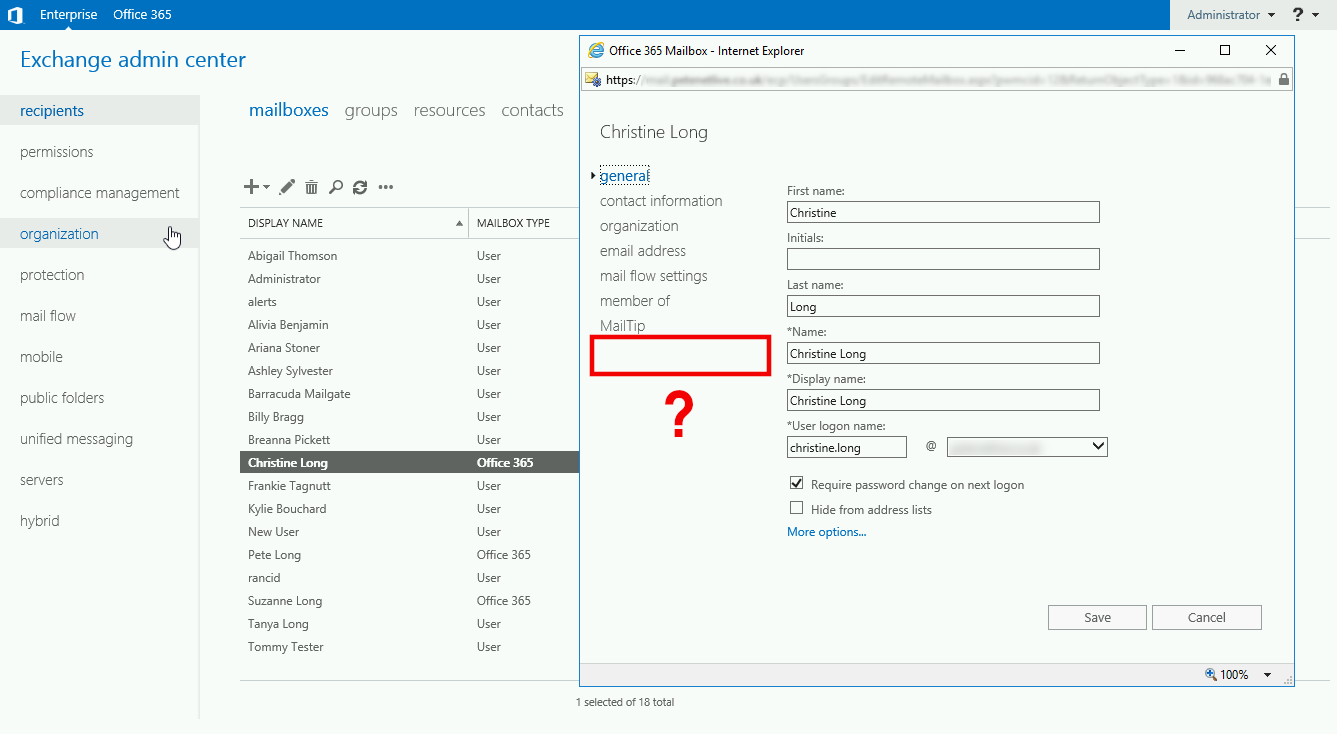Sort by the Mailbox Type column
Screen dimensions: 1337x734
[523, 223]
